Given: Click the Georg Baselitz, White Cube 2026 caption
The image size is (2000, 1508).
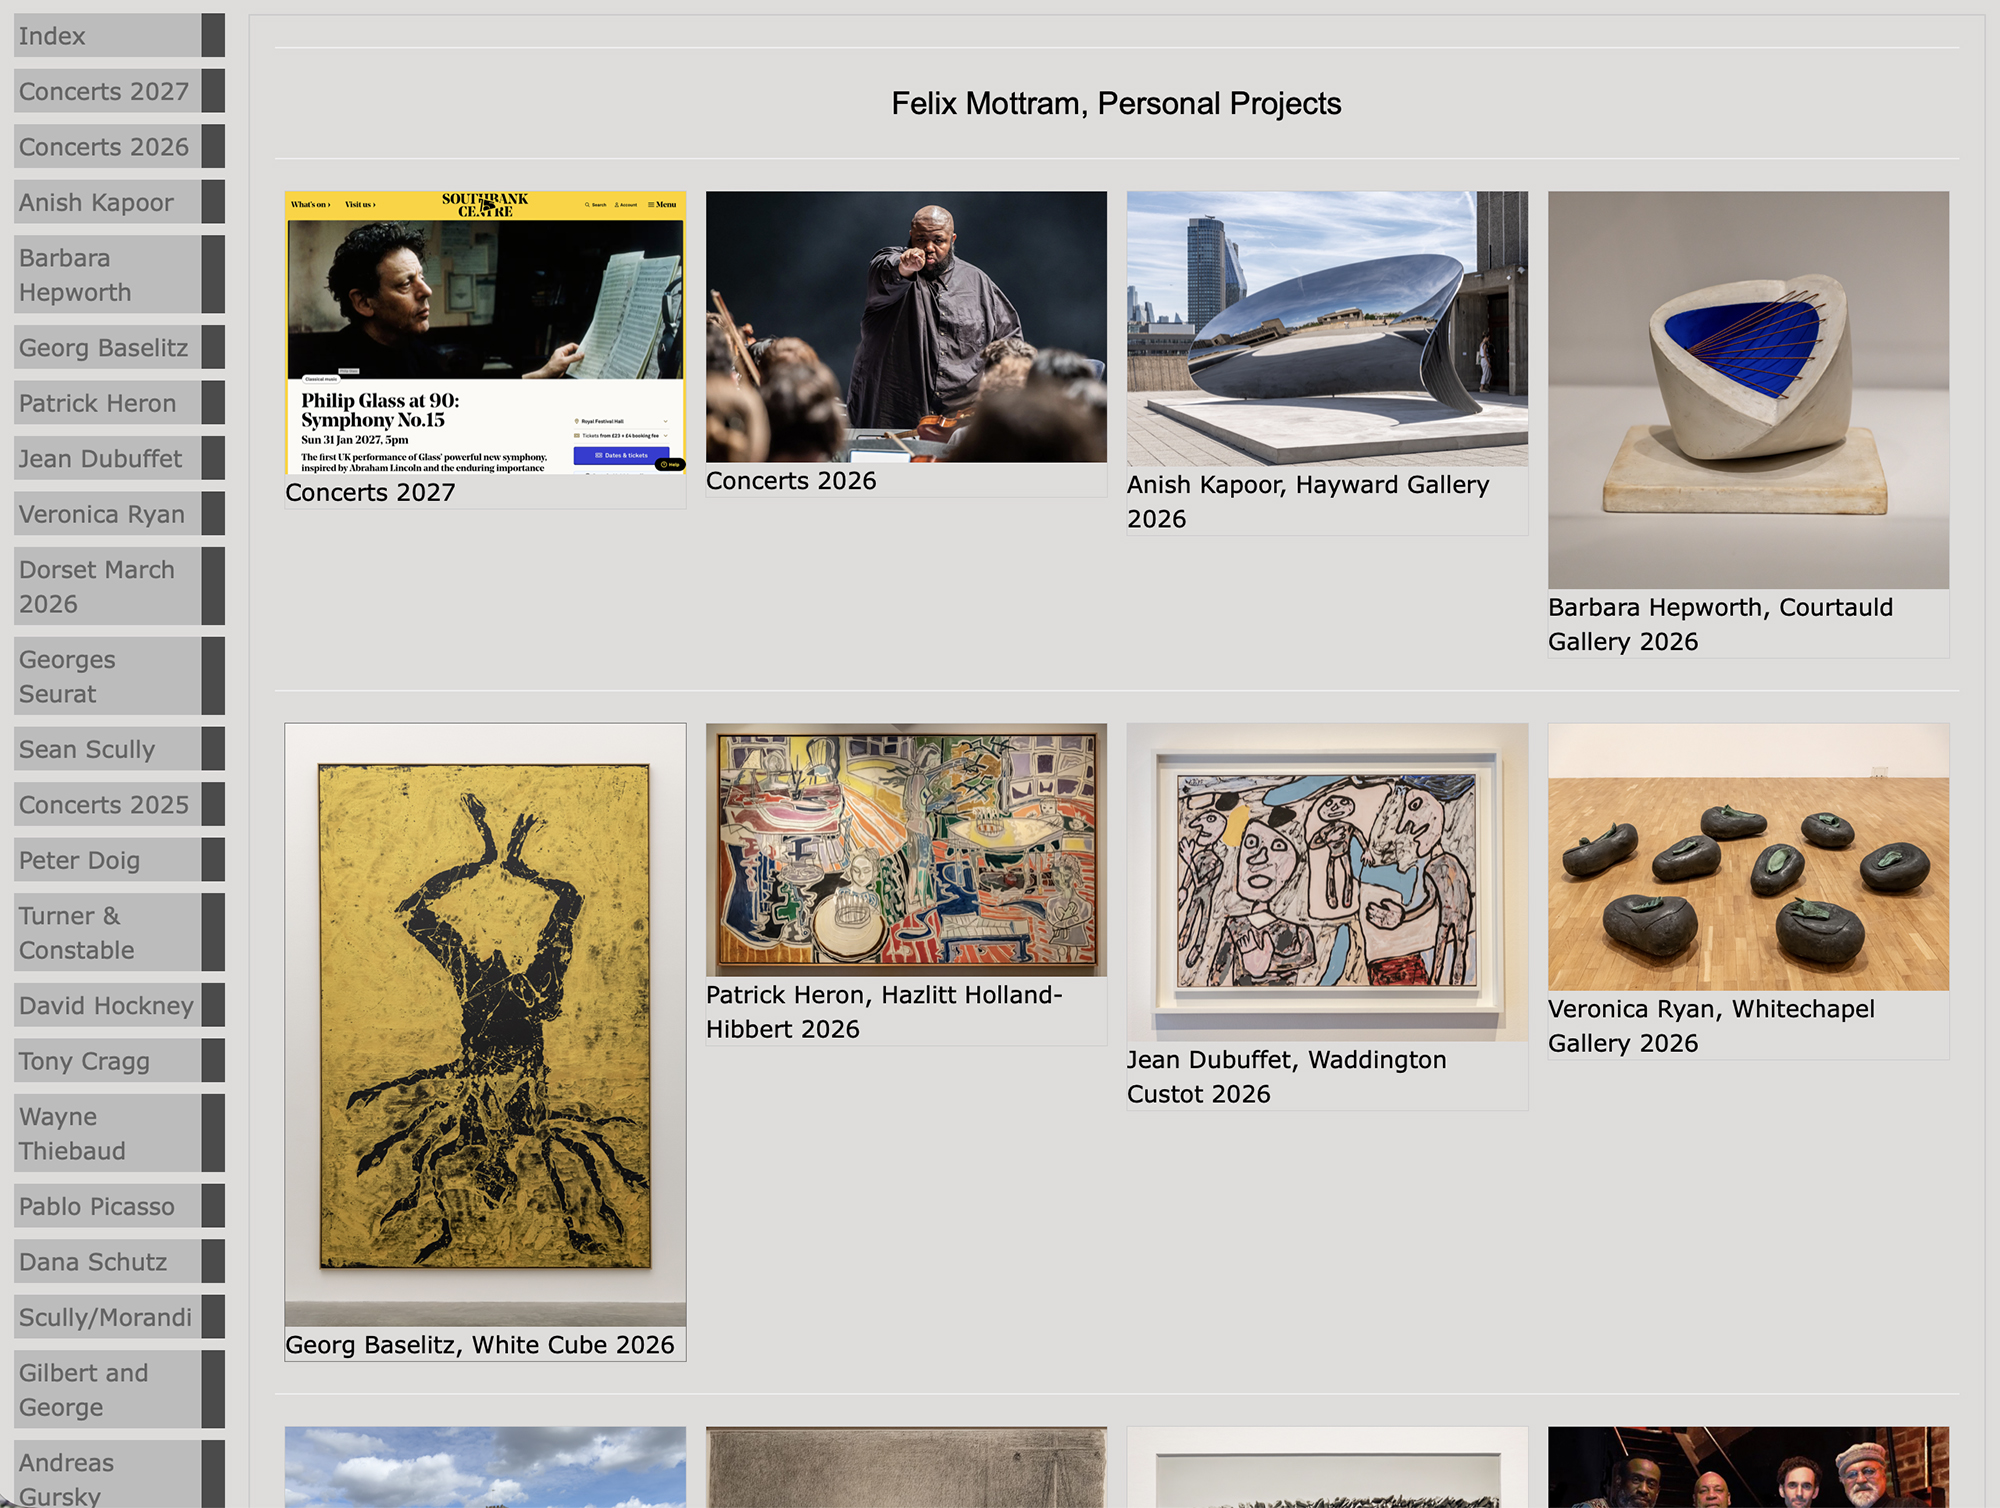Looking at the screenshot, I should pyautogui.click(x=480, y=1345).
